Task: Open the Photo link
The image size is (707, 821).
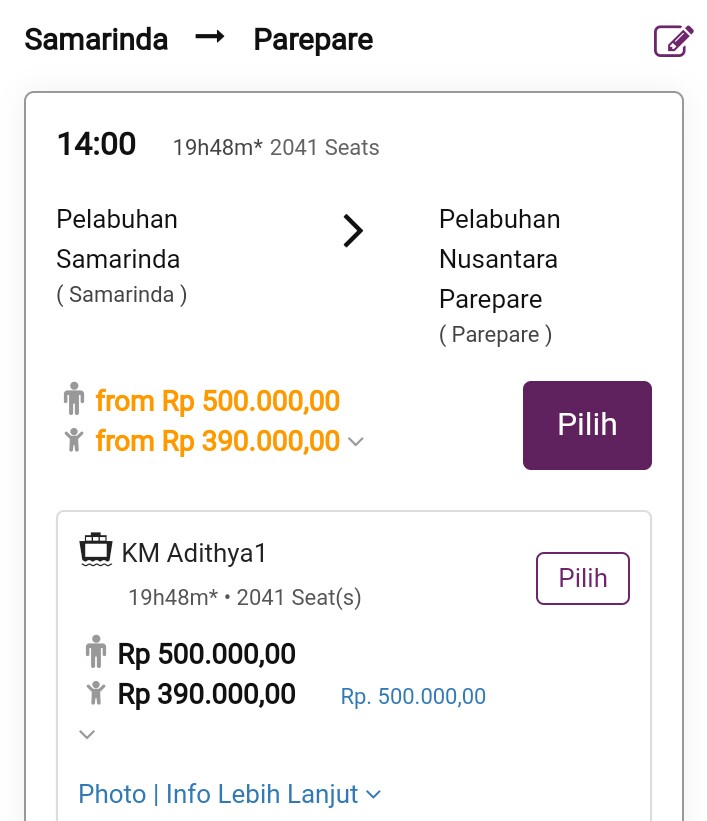Action: click(x=112, y=795)
